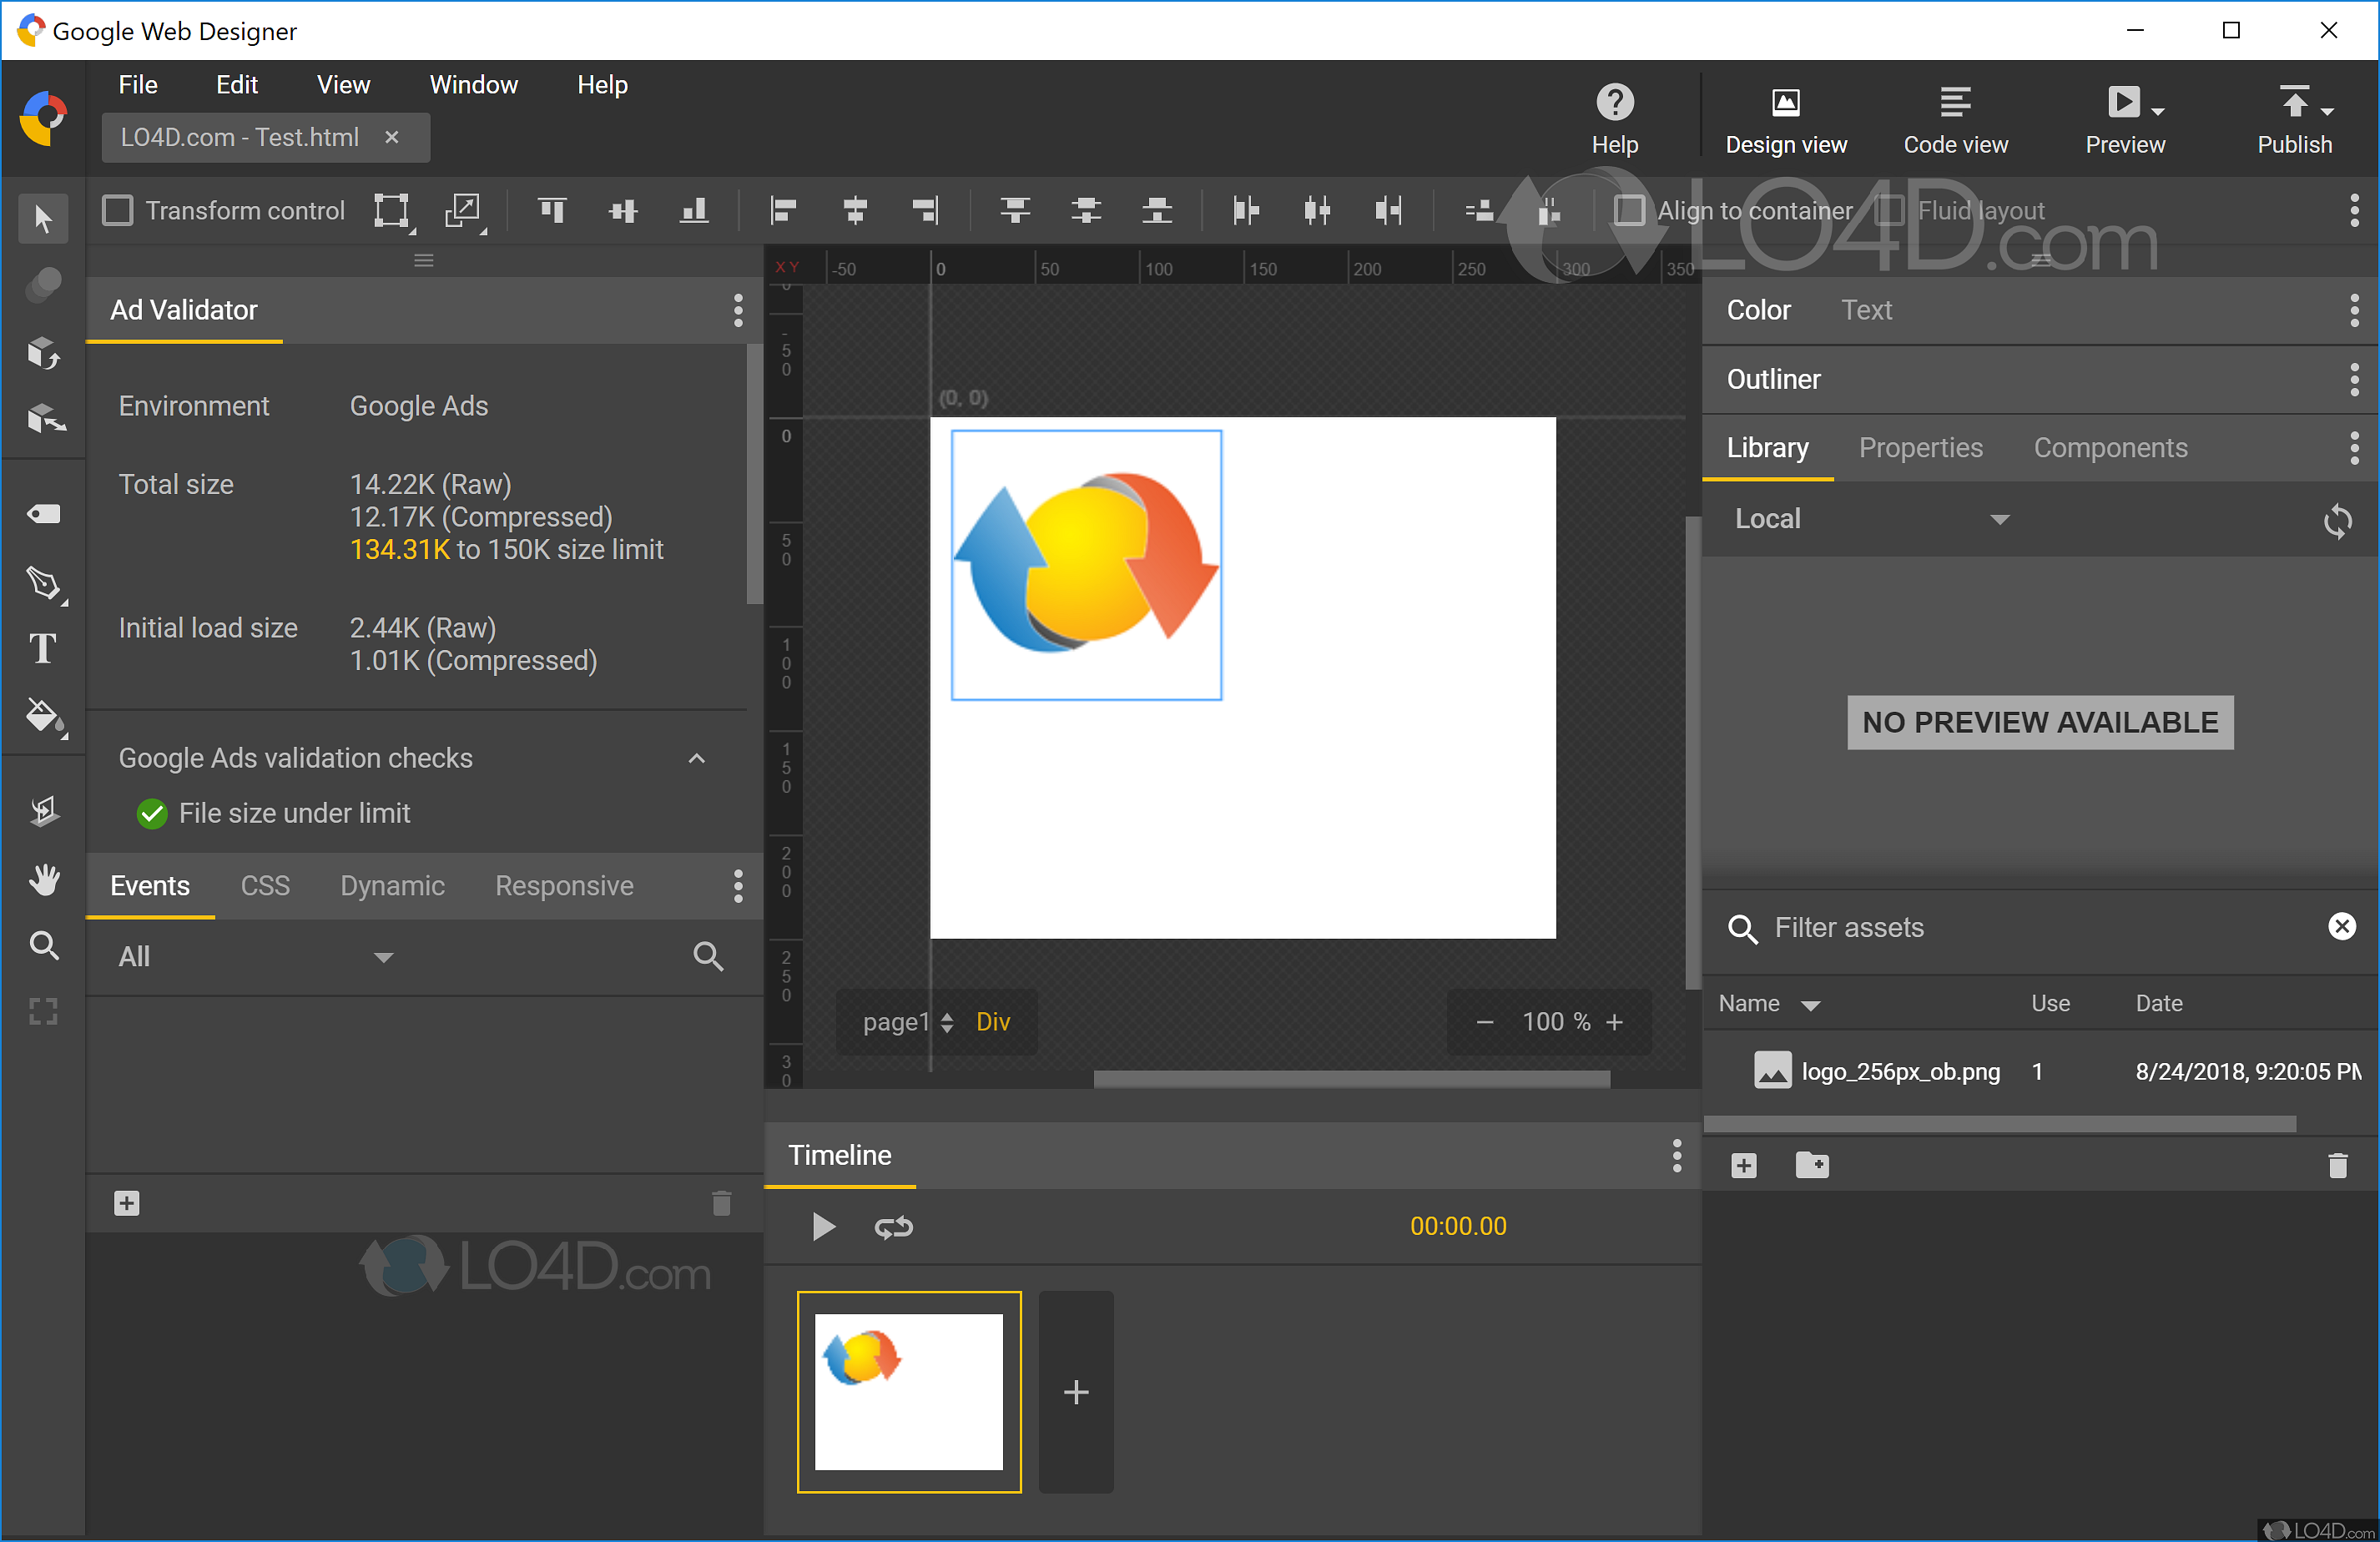Refresh the library assets list

(x=2337, y=520)
